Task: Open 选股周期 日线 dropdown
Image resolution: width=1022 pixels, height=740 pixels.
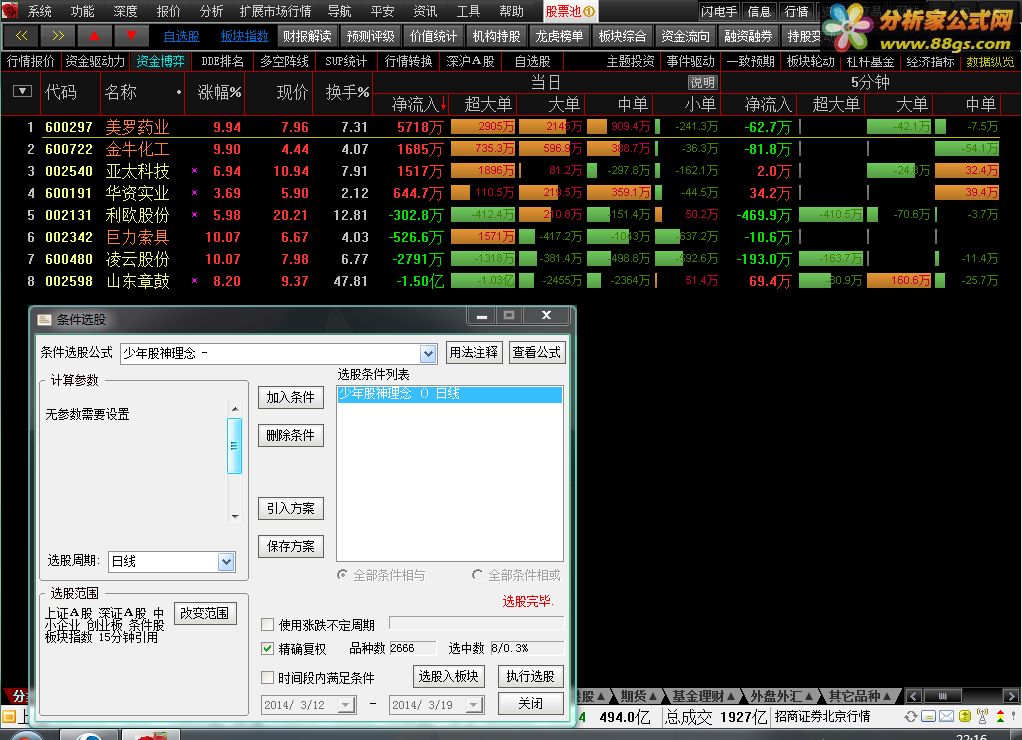Action: 226,561
